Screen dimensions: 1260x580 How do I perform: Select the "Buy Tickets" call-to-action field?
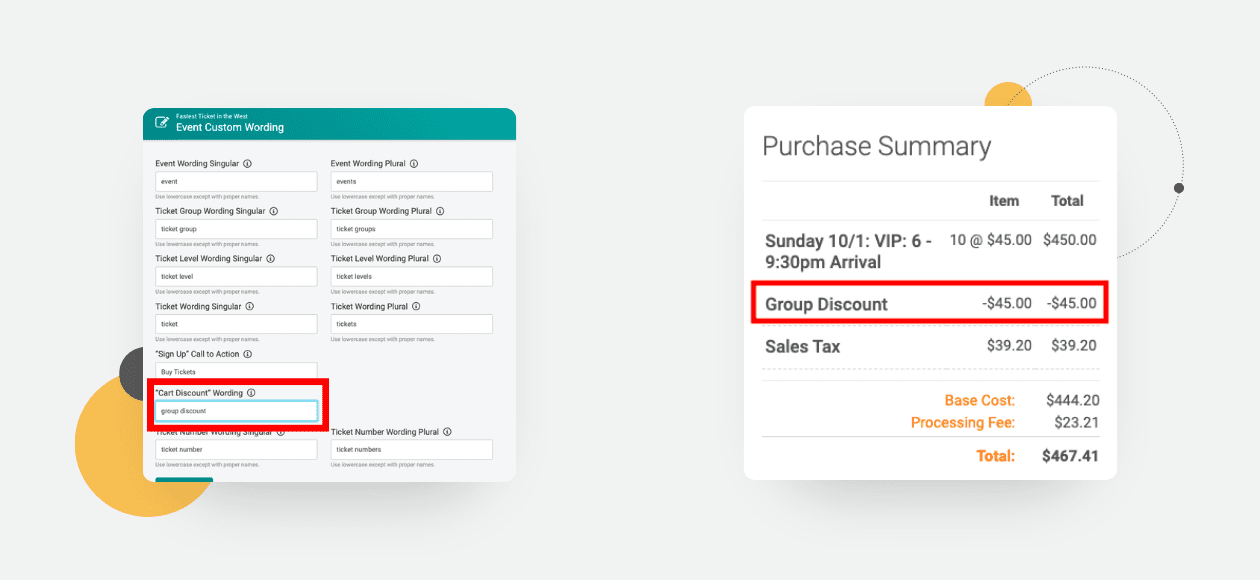pyautogui.click(x=237, y=370)
